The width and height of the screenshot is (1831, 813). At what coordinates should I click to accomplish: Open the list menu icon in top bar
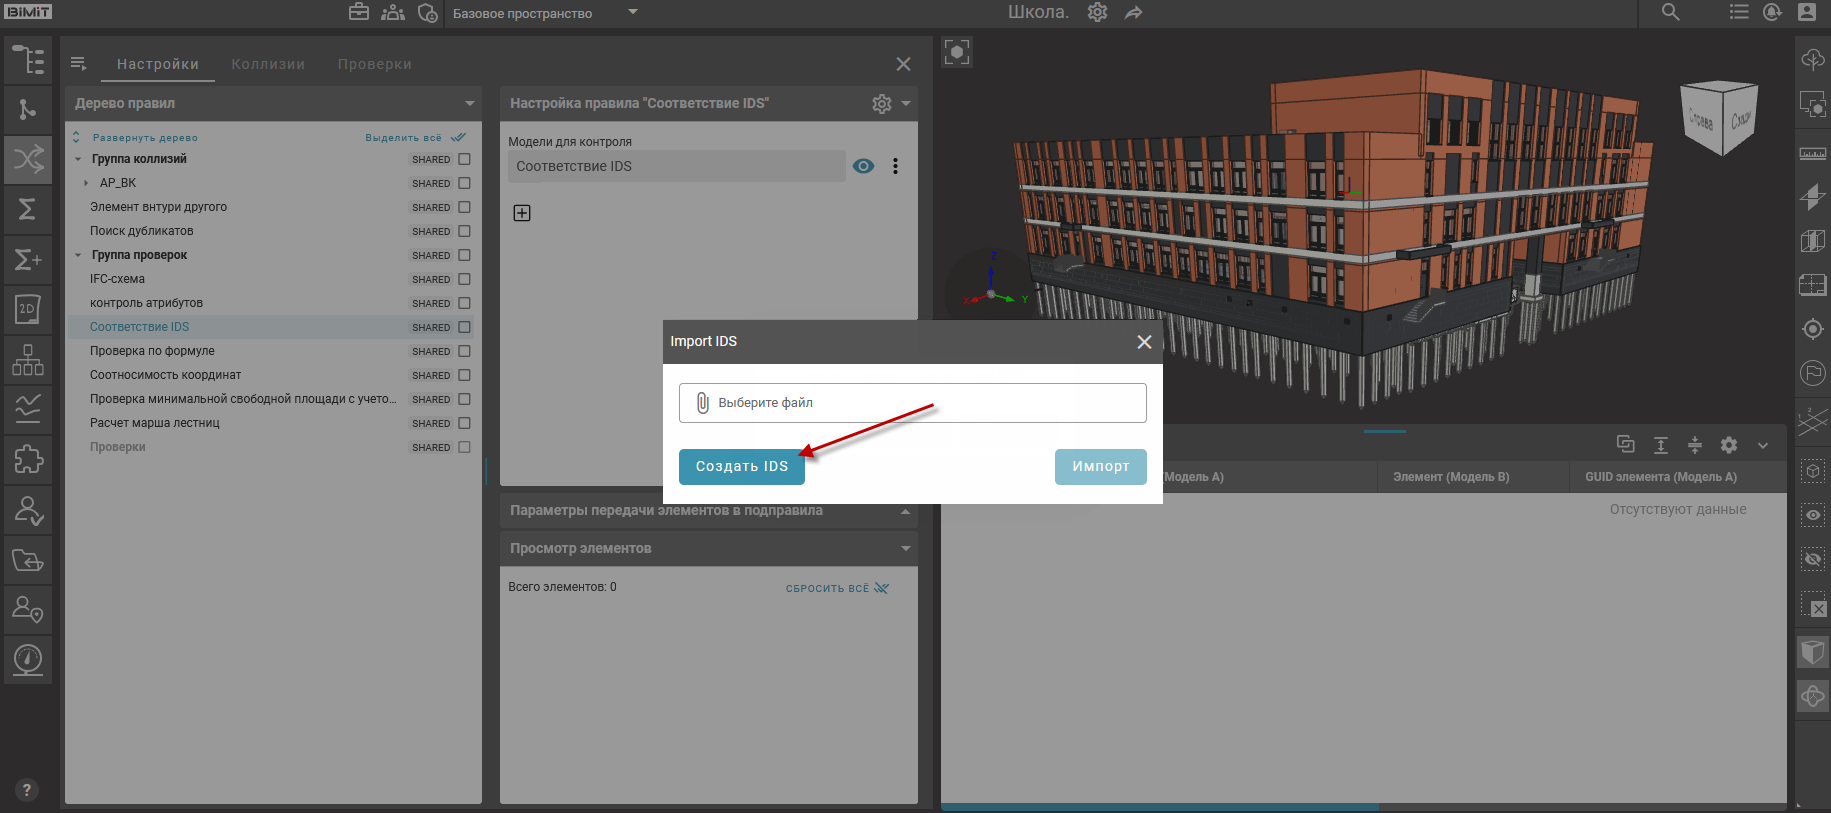point(1739,12)
